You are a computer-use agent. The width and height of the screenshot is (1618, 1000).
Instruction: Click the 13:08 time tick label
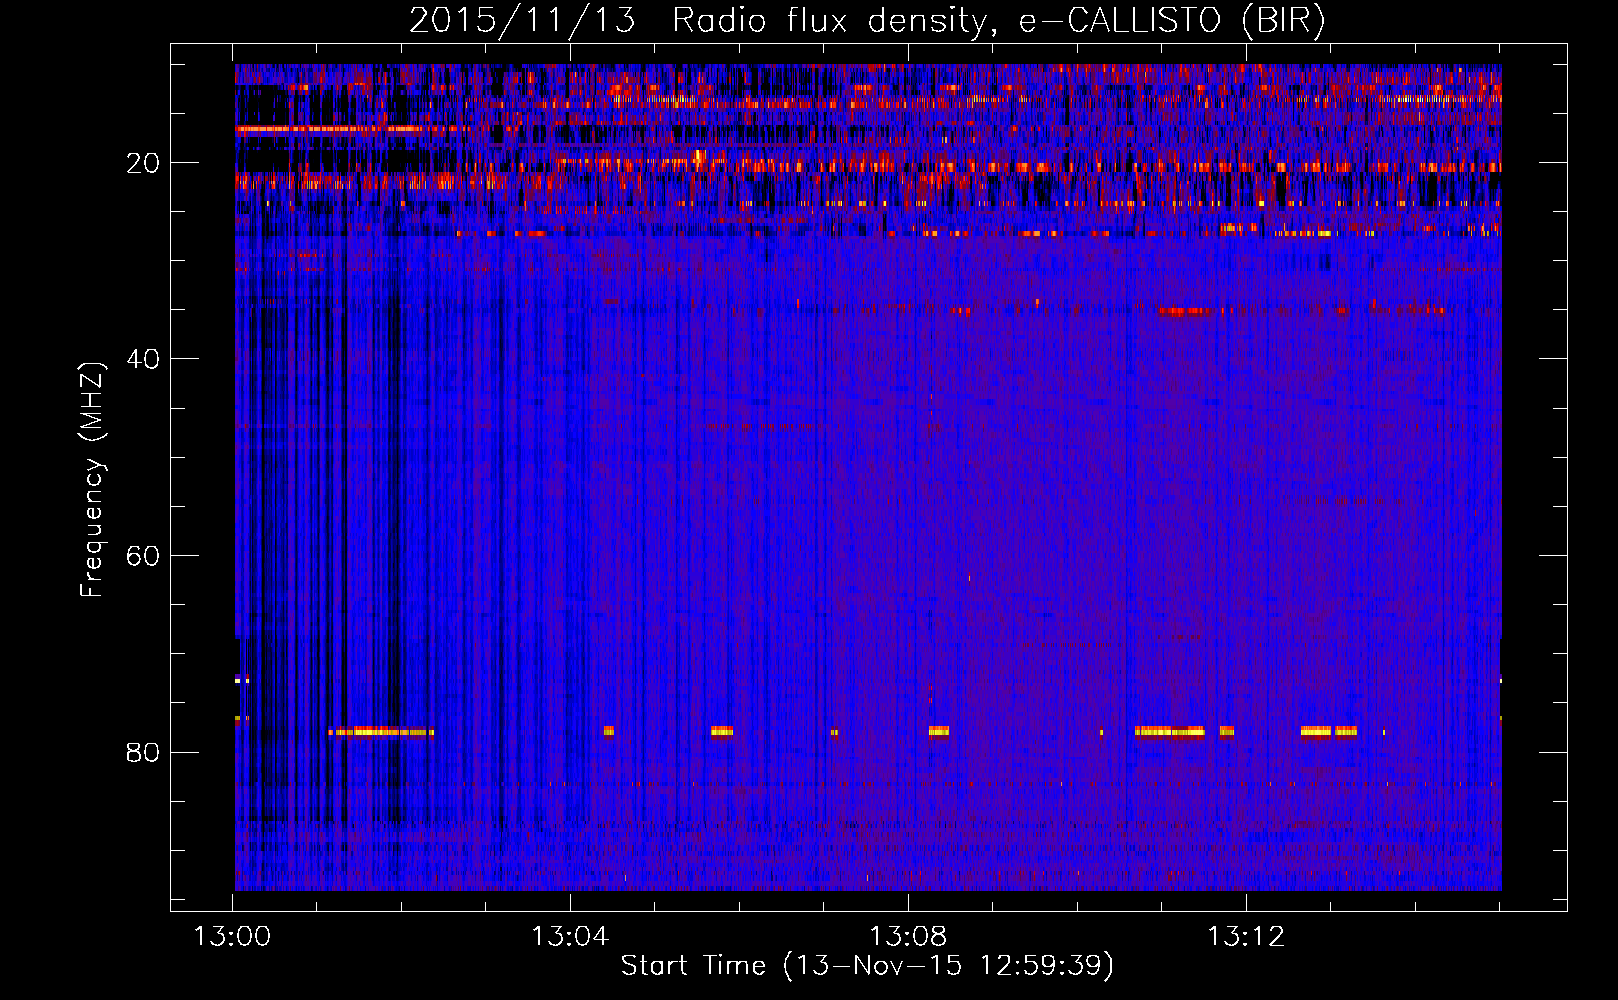908,937
